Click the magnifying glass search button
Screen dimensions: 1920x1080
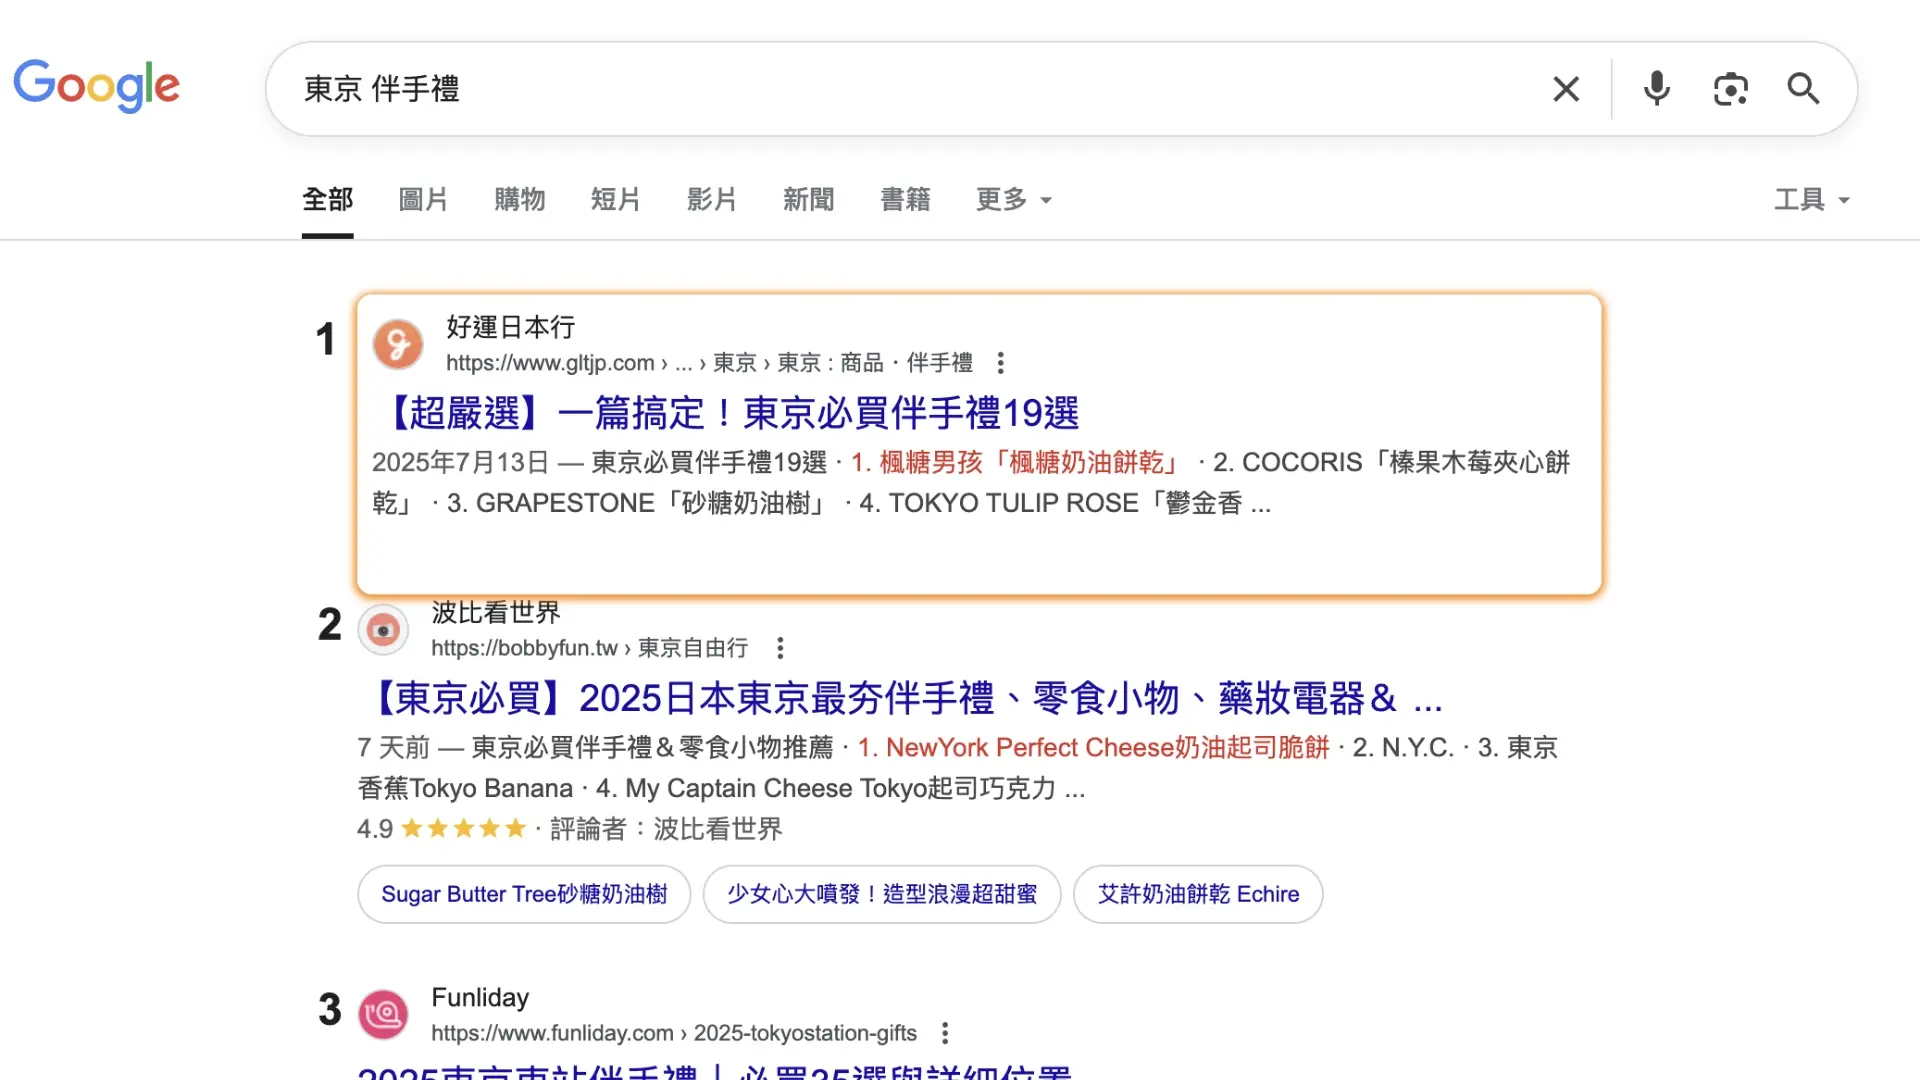tap(1804, 89)
